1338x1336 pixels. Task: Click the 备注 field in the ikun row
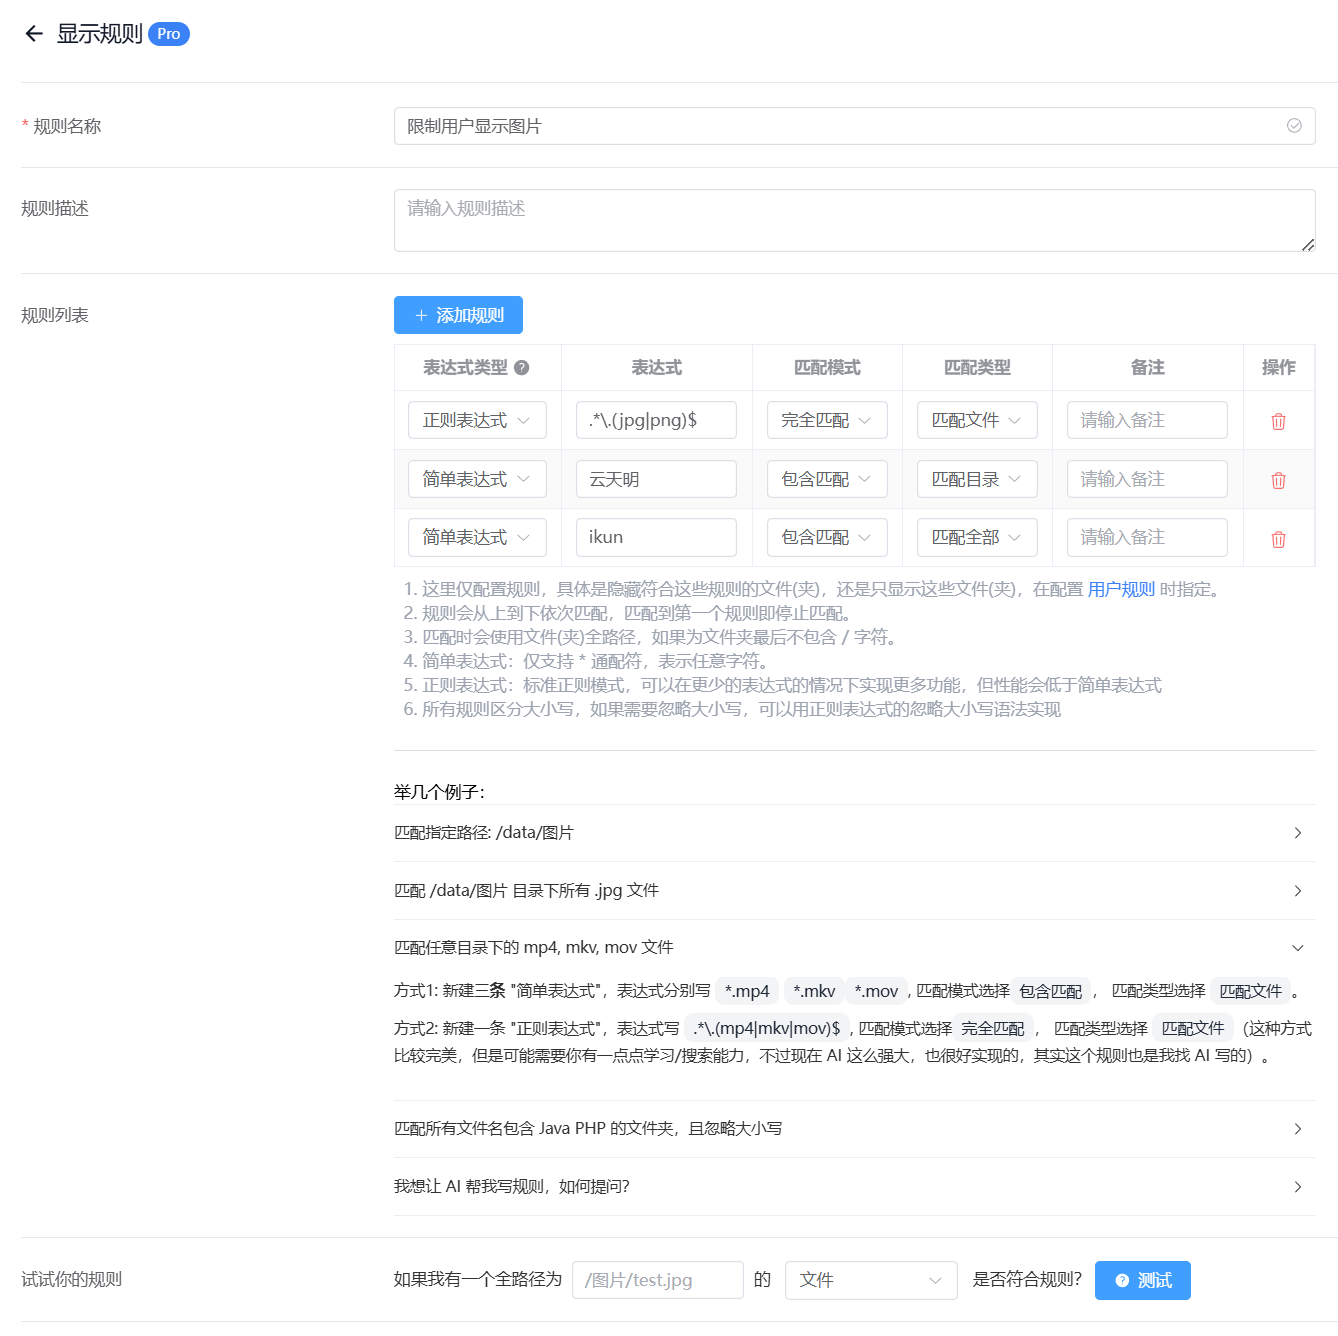click(x=1147, y=537)
